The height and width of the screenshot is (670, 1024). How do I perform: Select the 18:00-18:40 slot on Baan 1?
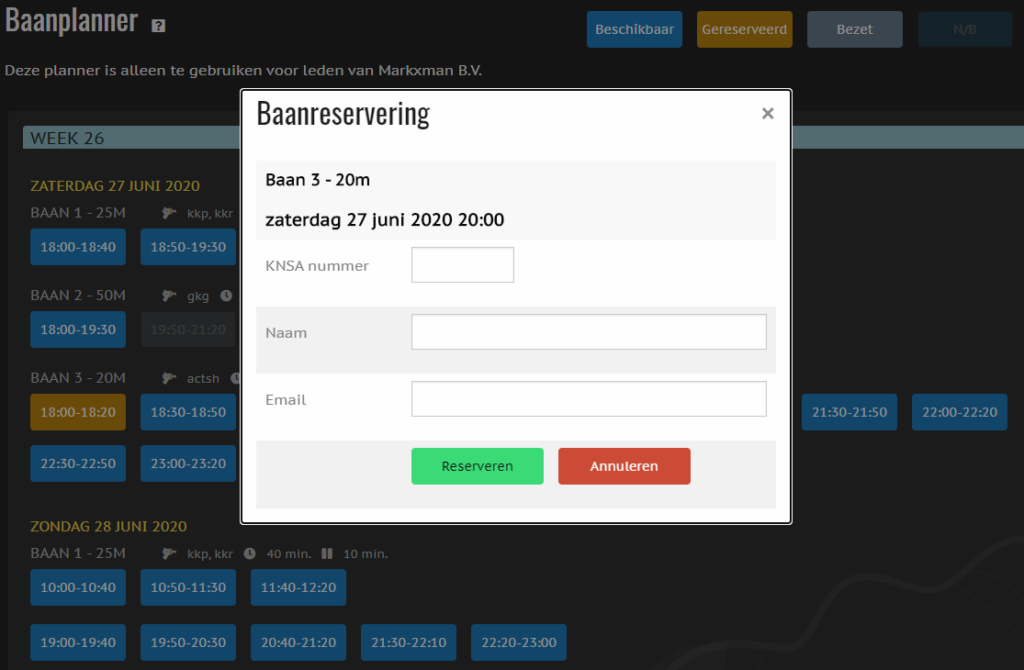[78, 247]
